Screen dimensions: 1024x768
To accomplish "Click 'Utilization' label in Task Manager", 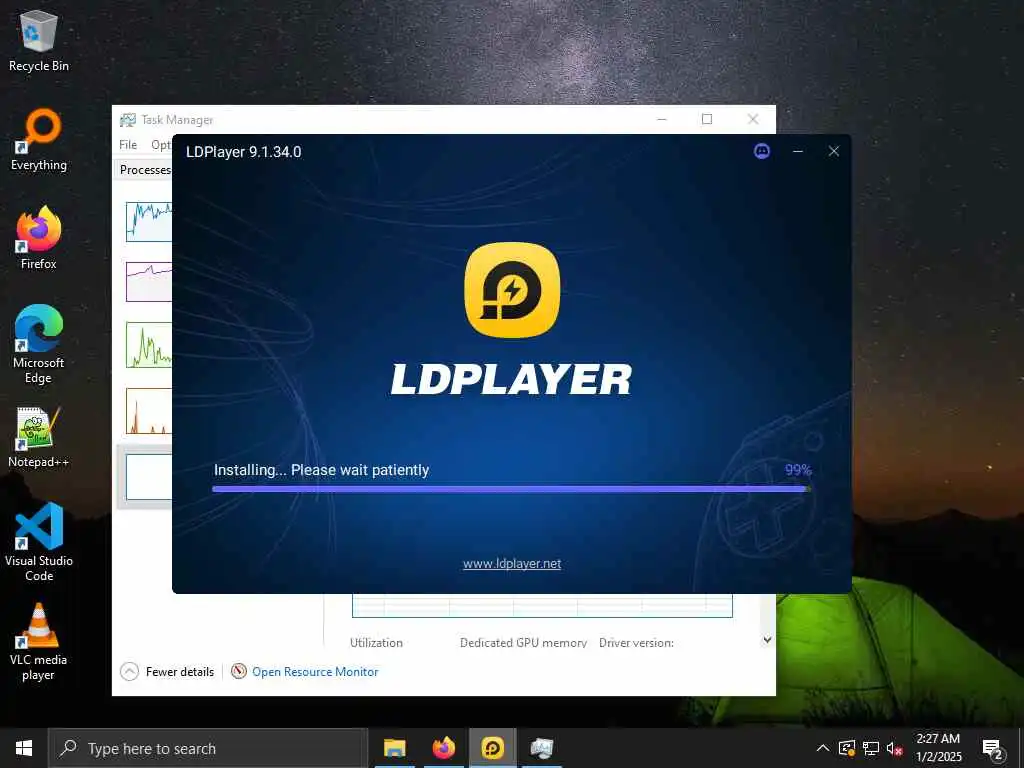I will pyautogui.click(x=376, y=643).
